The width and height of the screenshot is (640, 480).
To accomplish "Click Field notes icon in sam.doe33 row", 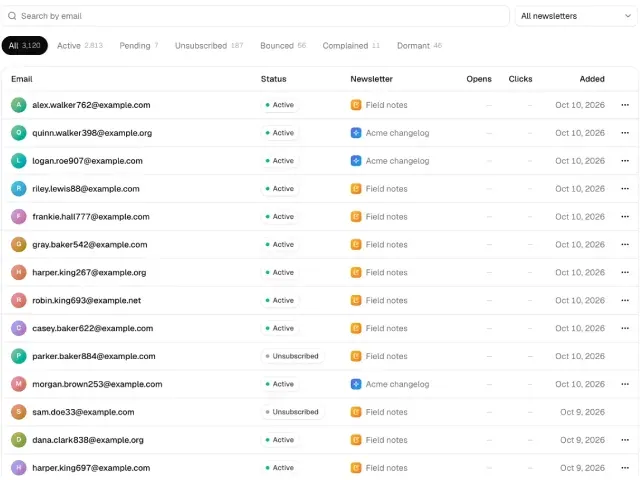I will pyautogui.click(x=356, y=412).
